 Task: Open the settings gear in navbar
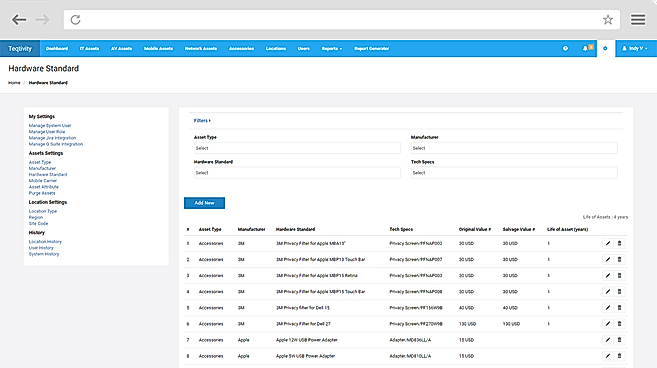point(605,49)
